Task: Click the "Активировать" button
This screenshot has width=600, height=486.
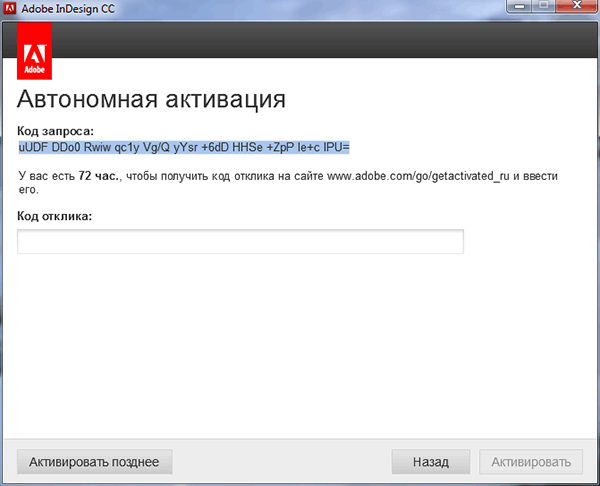Action: click(531, 462)
